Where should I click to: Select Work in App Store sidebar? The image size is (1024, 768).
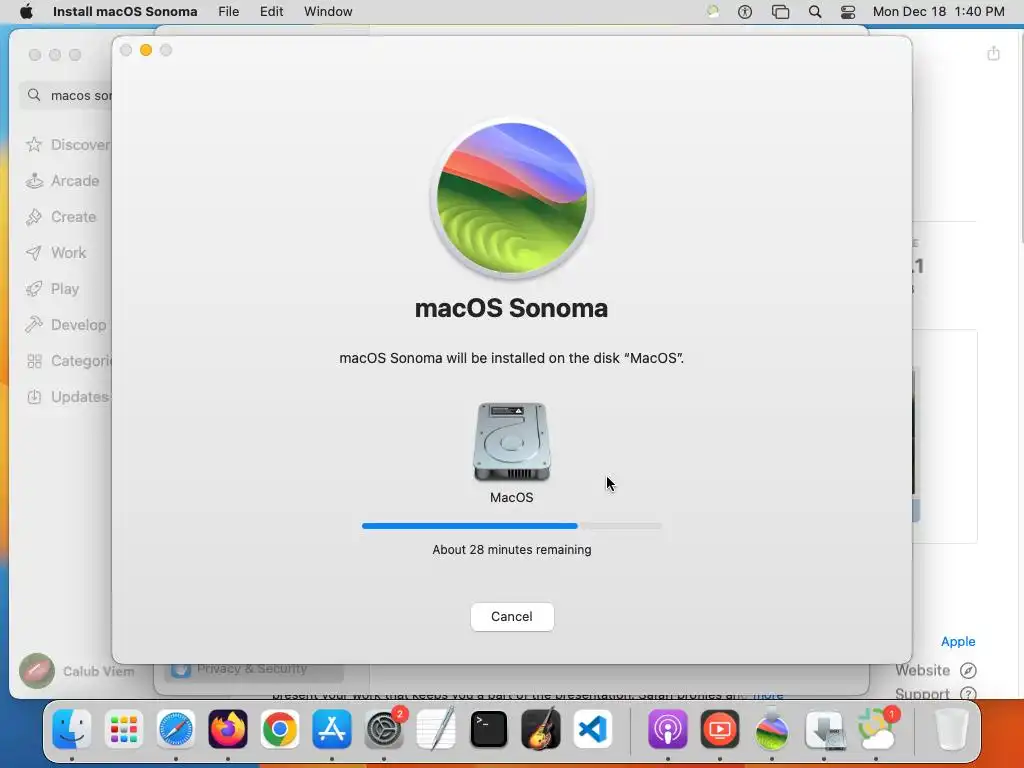[x=56, y=253]
